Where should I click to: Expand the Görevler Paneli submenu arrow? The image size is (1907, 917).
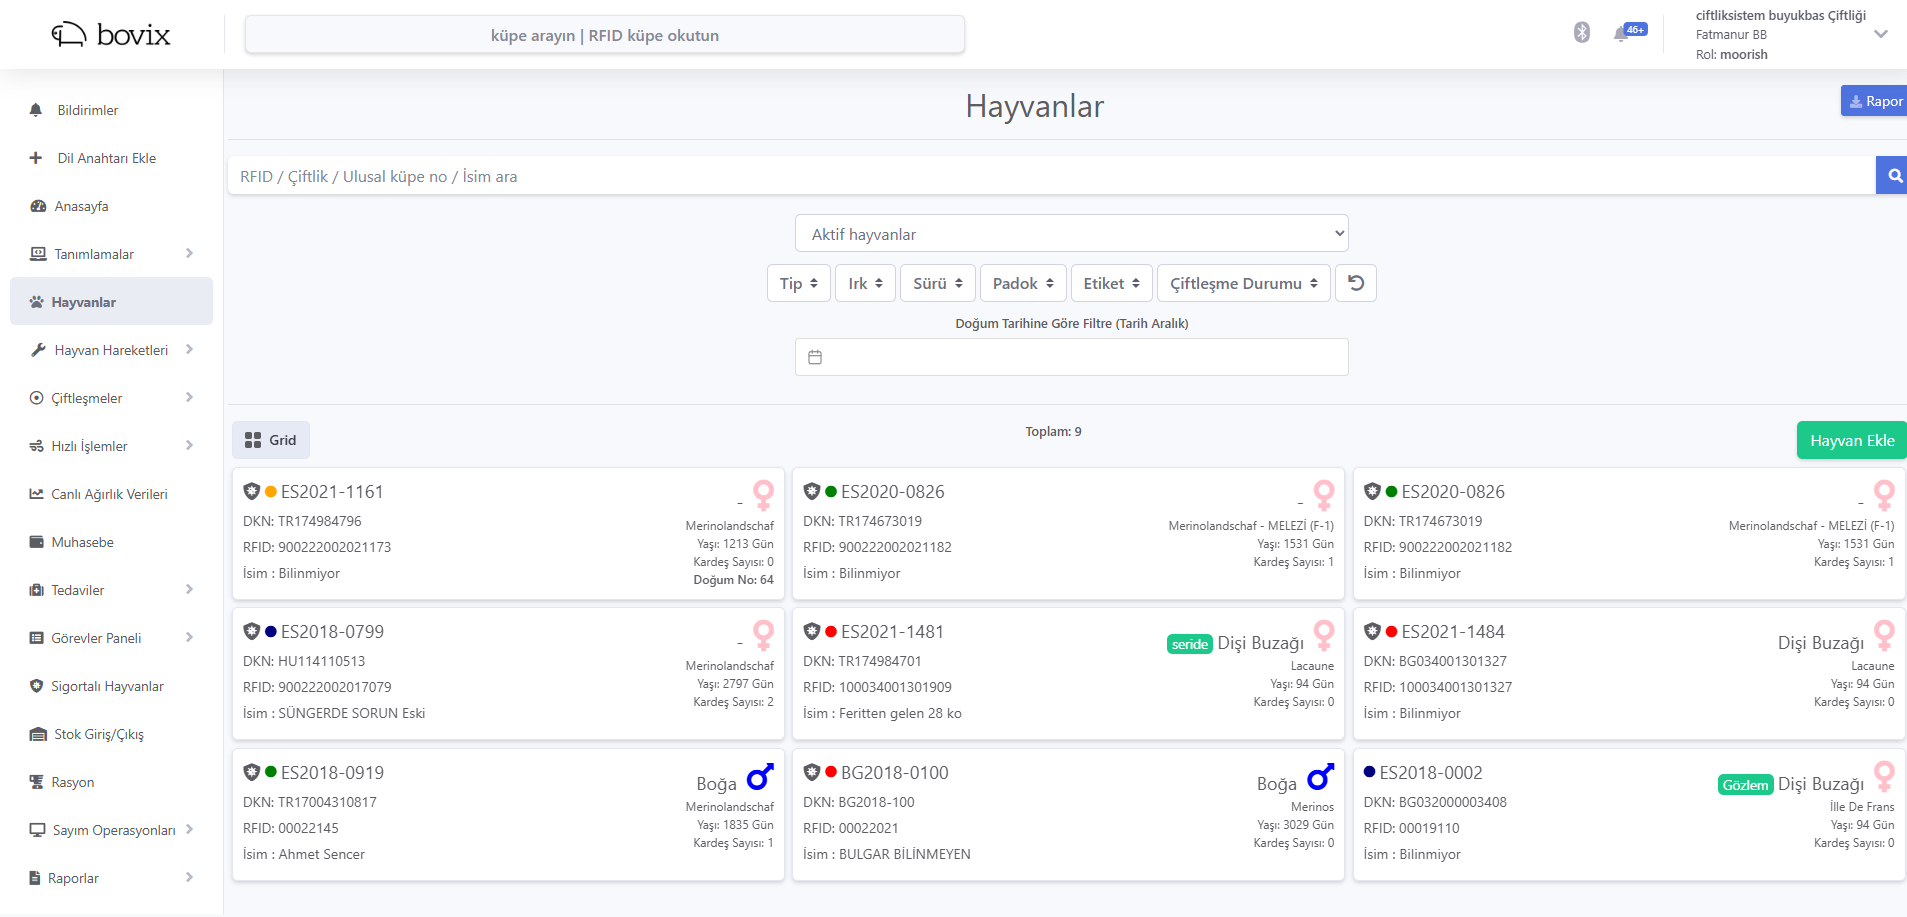(189, 638)
